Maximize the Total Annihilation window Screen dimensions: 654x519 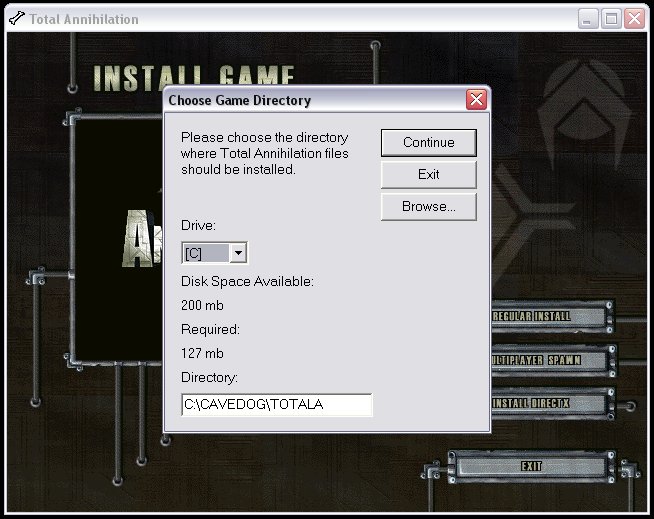pyautogui.click(x=611, y=18)
